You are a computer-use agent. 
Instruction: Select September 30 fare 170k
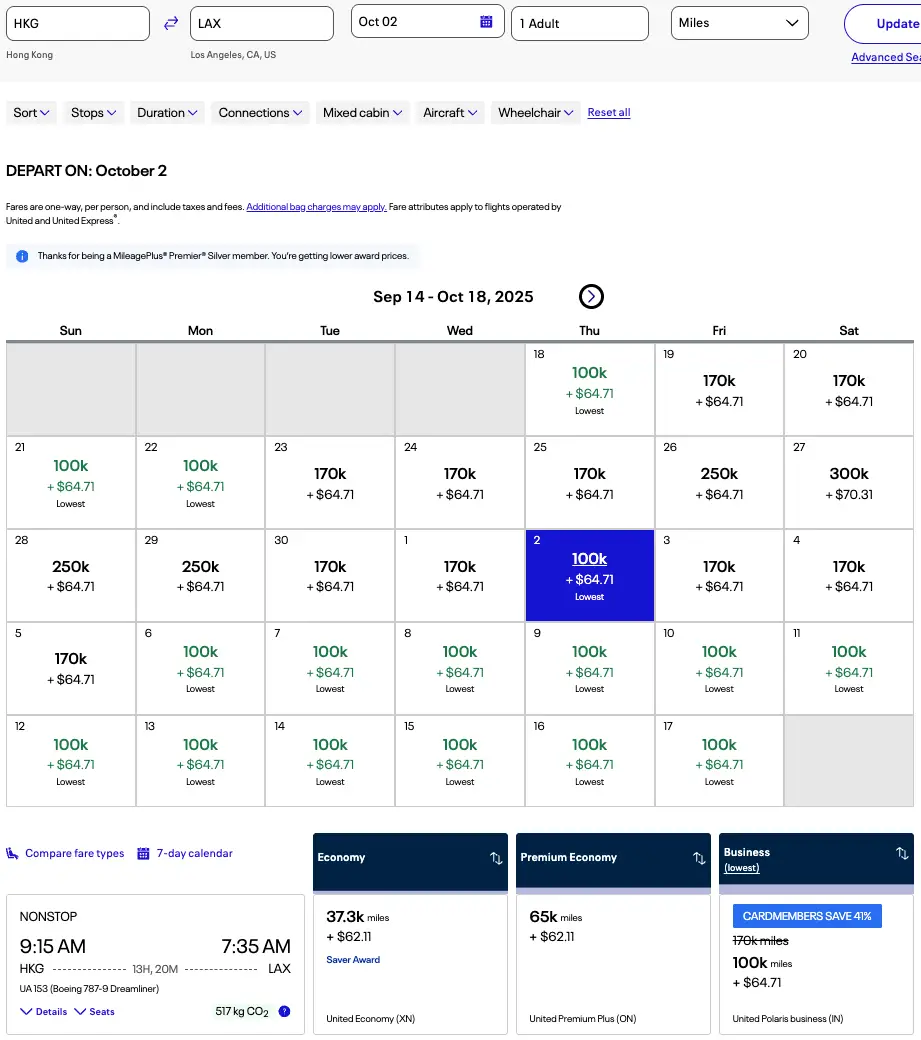[330, 575]
